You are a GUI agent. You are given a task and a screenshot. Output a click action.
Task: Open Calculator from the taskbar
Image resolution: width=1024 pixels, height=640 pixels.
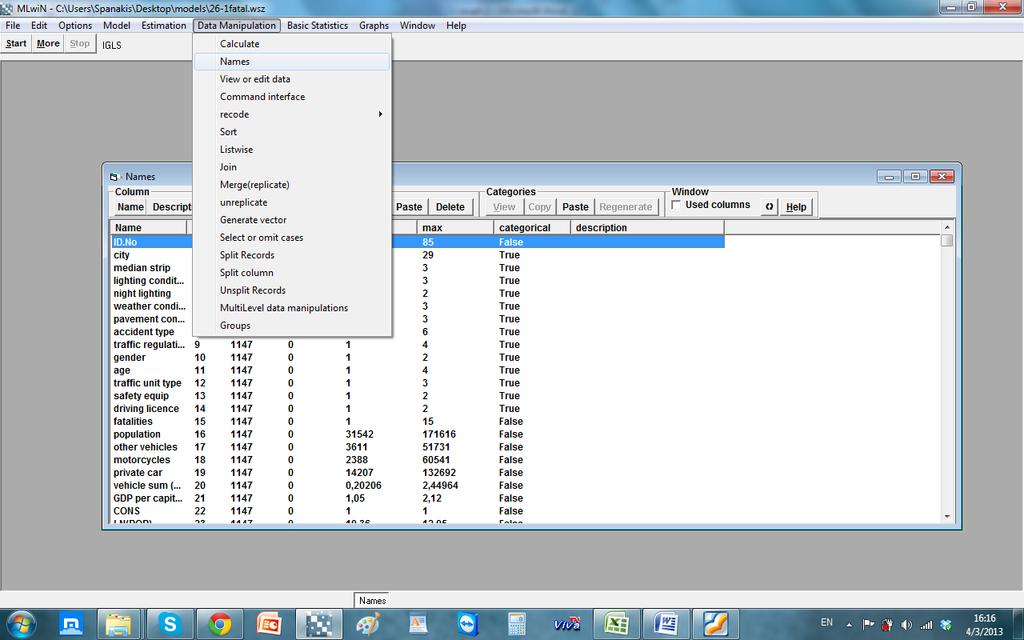tap(517, 624)
